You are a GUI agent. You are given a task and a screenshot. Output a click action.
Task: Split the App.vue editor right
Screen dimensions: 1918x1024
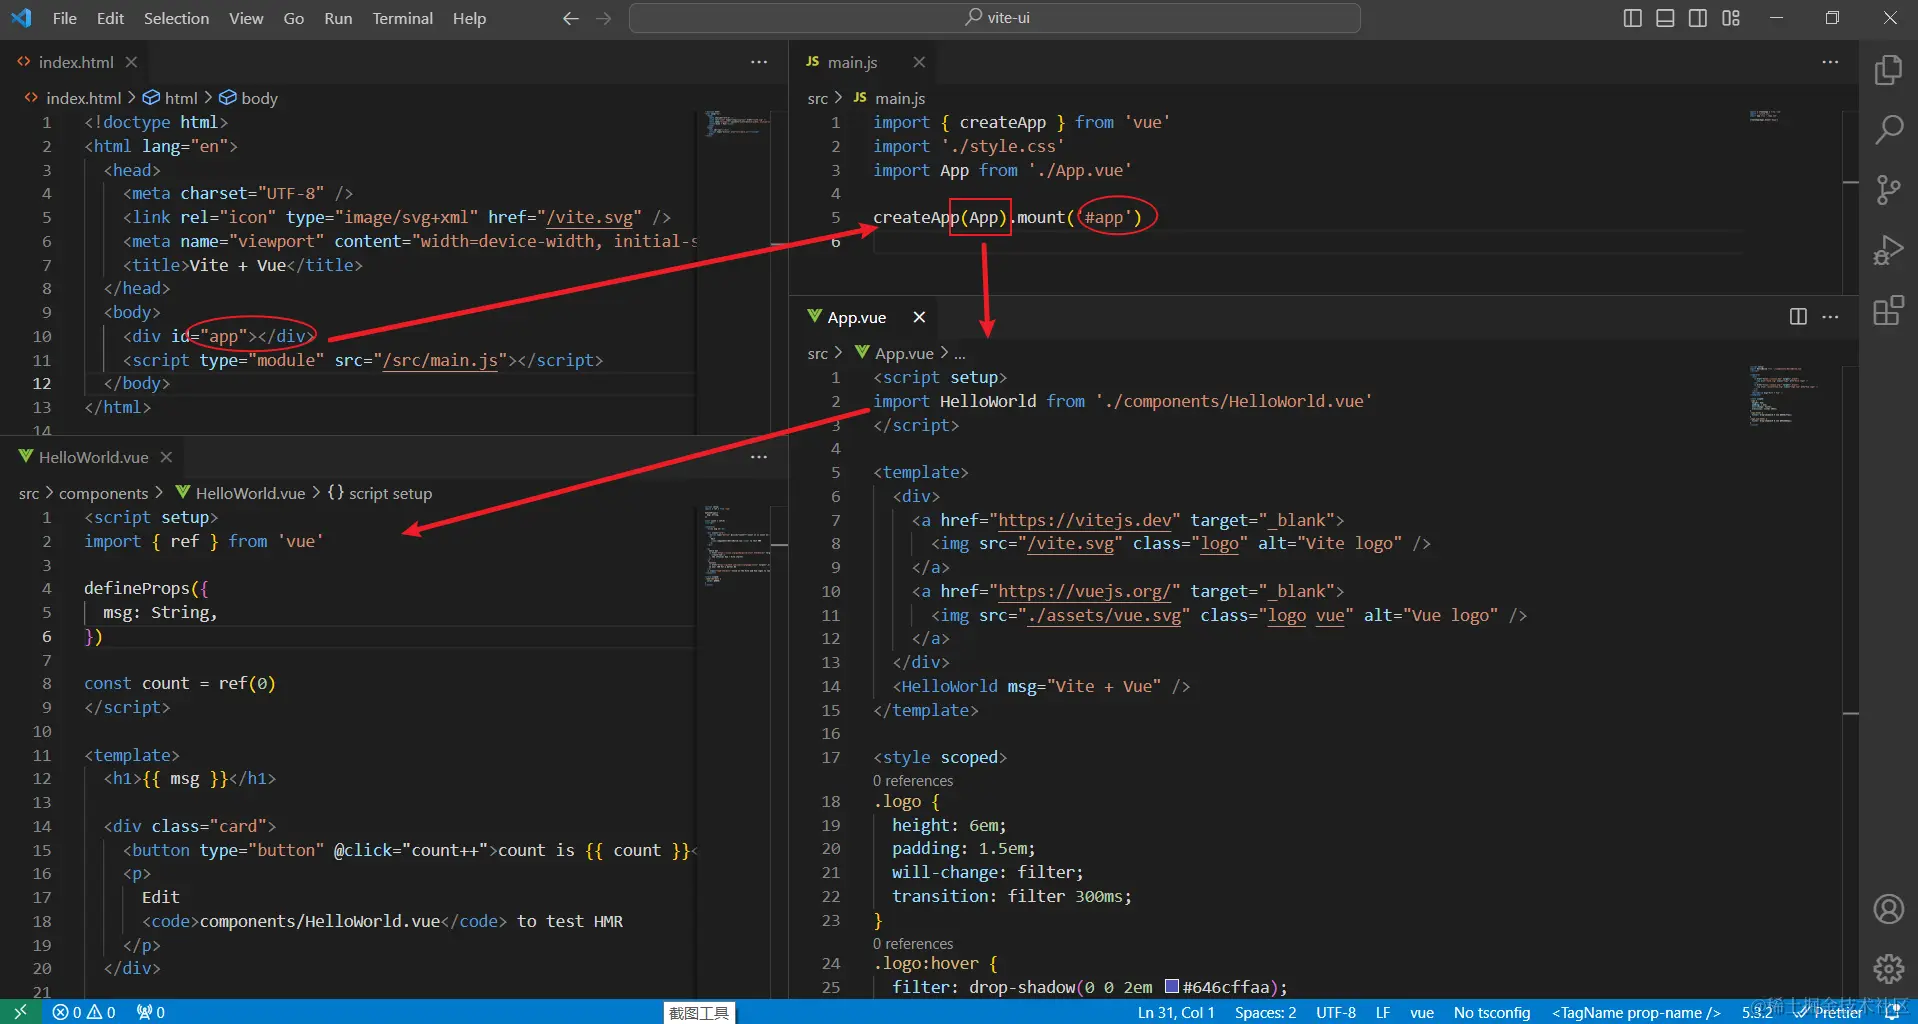pos(1798,317)
